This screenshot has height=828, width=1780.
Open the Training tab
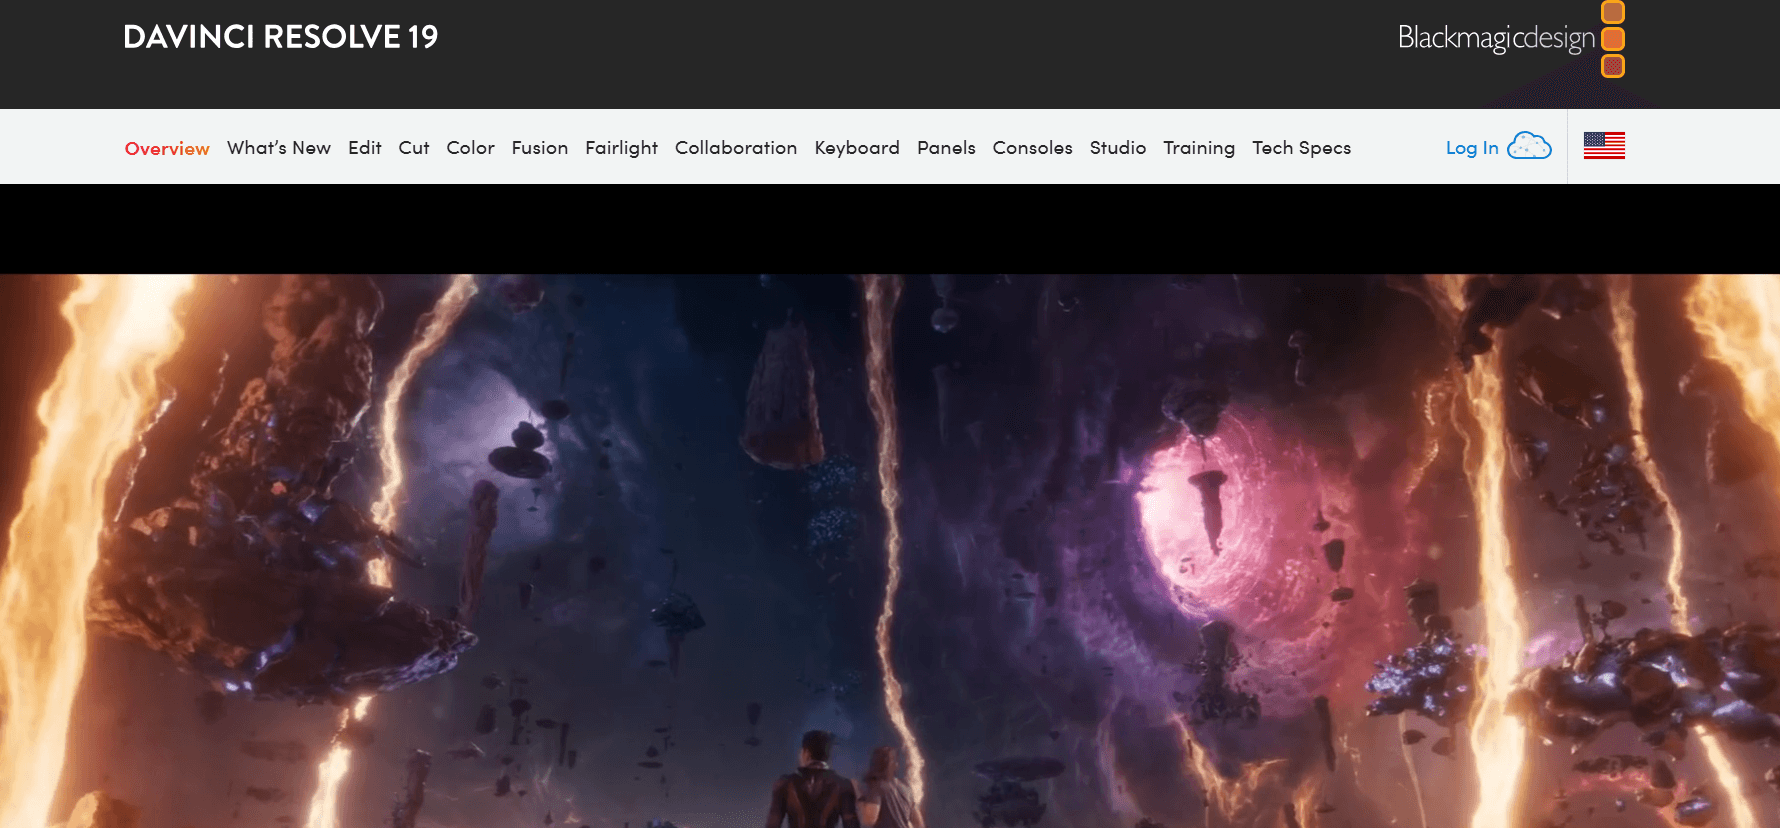point(1199,147)
